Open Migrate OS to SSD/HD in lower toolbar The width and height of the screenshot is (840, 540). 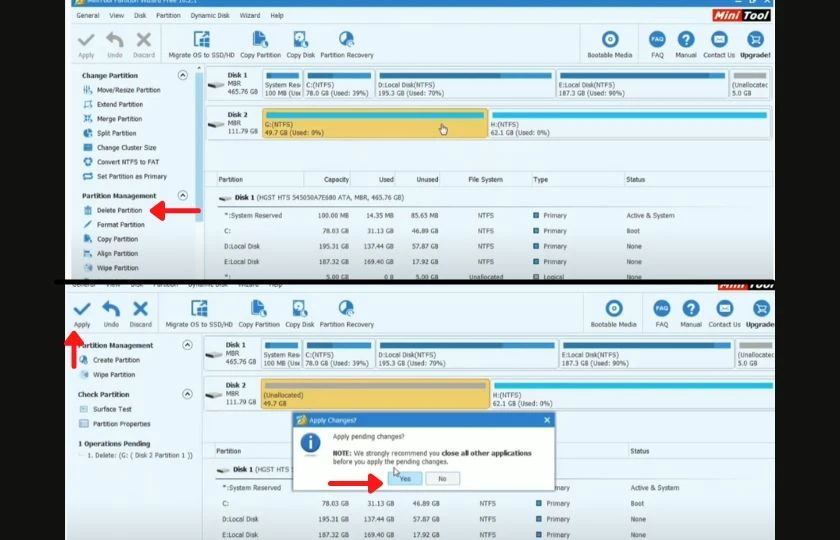click(199, 314)
